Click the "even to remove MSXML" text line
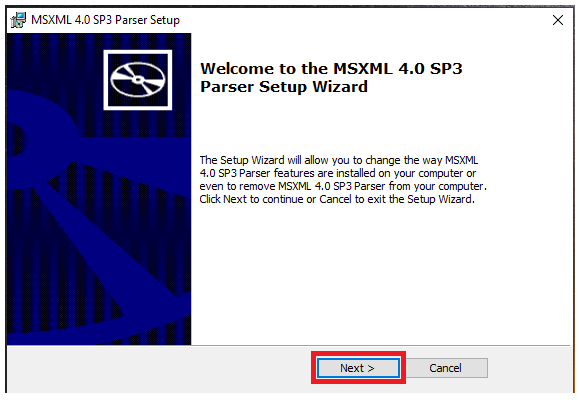Viewport: 579px width, 400px height. (343, 186)
